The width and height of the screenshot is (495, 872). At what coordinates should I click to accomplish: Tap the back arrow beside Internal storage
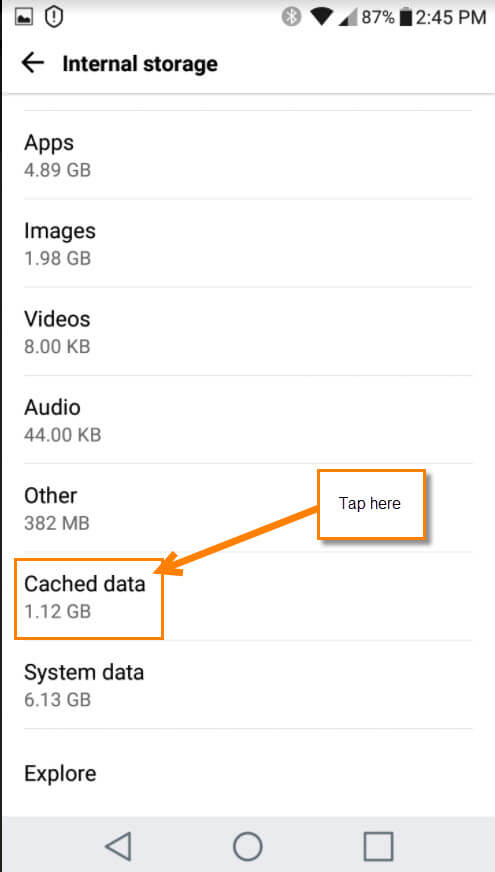[32, 63]
